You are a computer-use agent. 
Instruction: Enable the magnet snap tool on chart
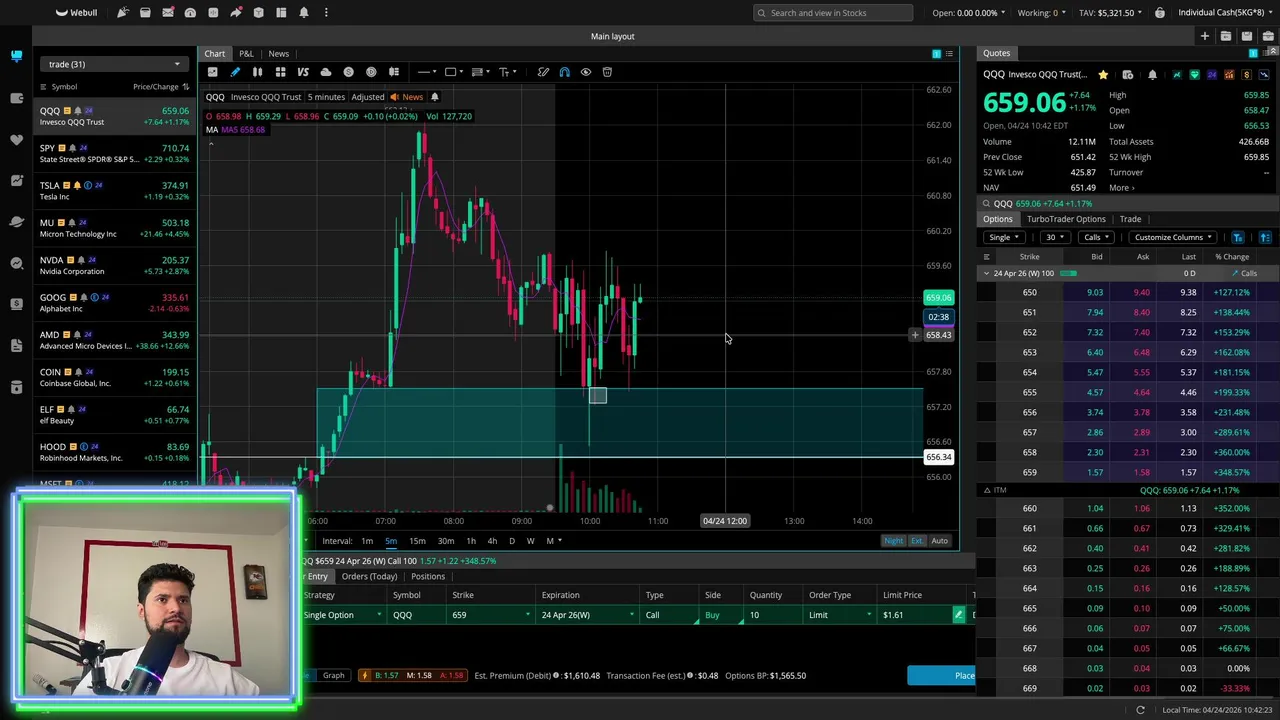tap(565, 72)
